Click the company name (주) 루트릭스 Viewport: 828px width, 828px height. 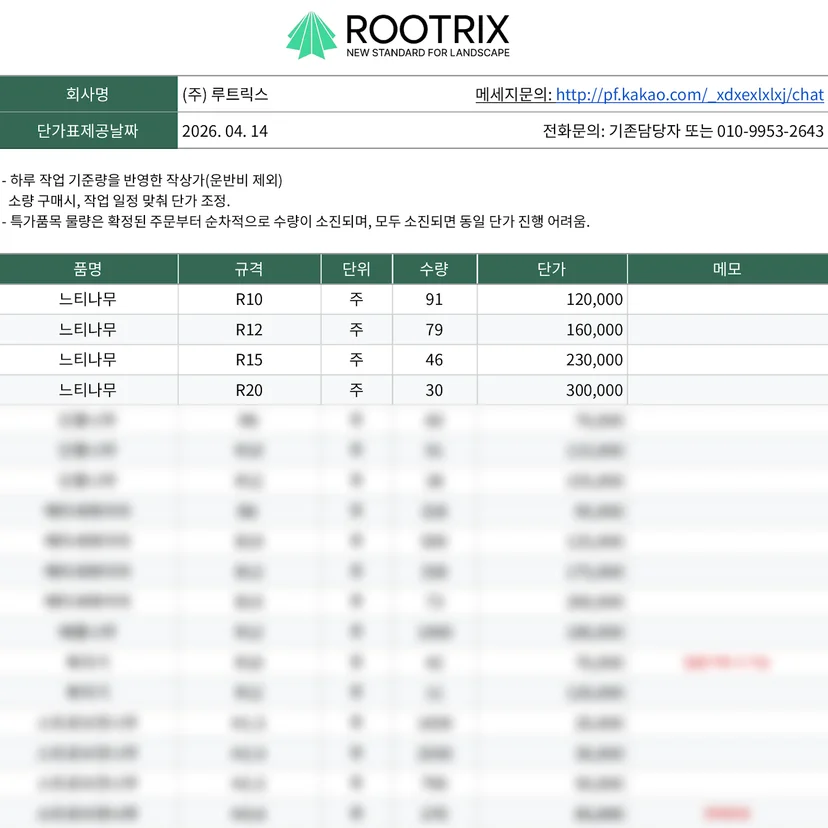[225, 95]
